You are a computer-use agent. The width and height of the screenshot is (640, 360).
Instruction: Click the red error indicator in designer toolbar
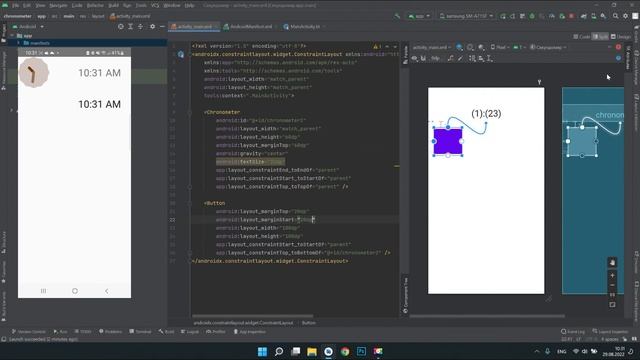tap(618, 47)
